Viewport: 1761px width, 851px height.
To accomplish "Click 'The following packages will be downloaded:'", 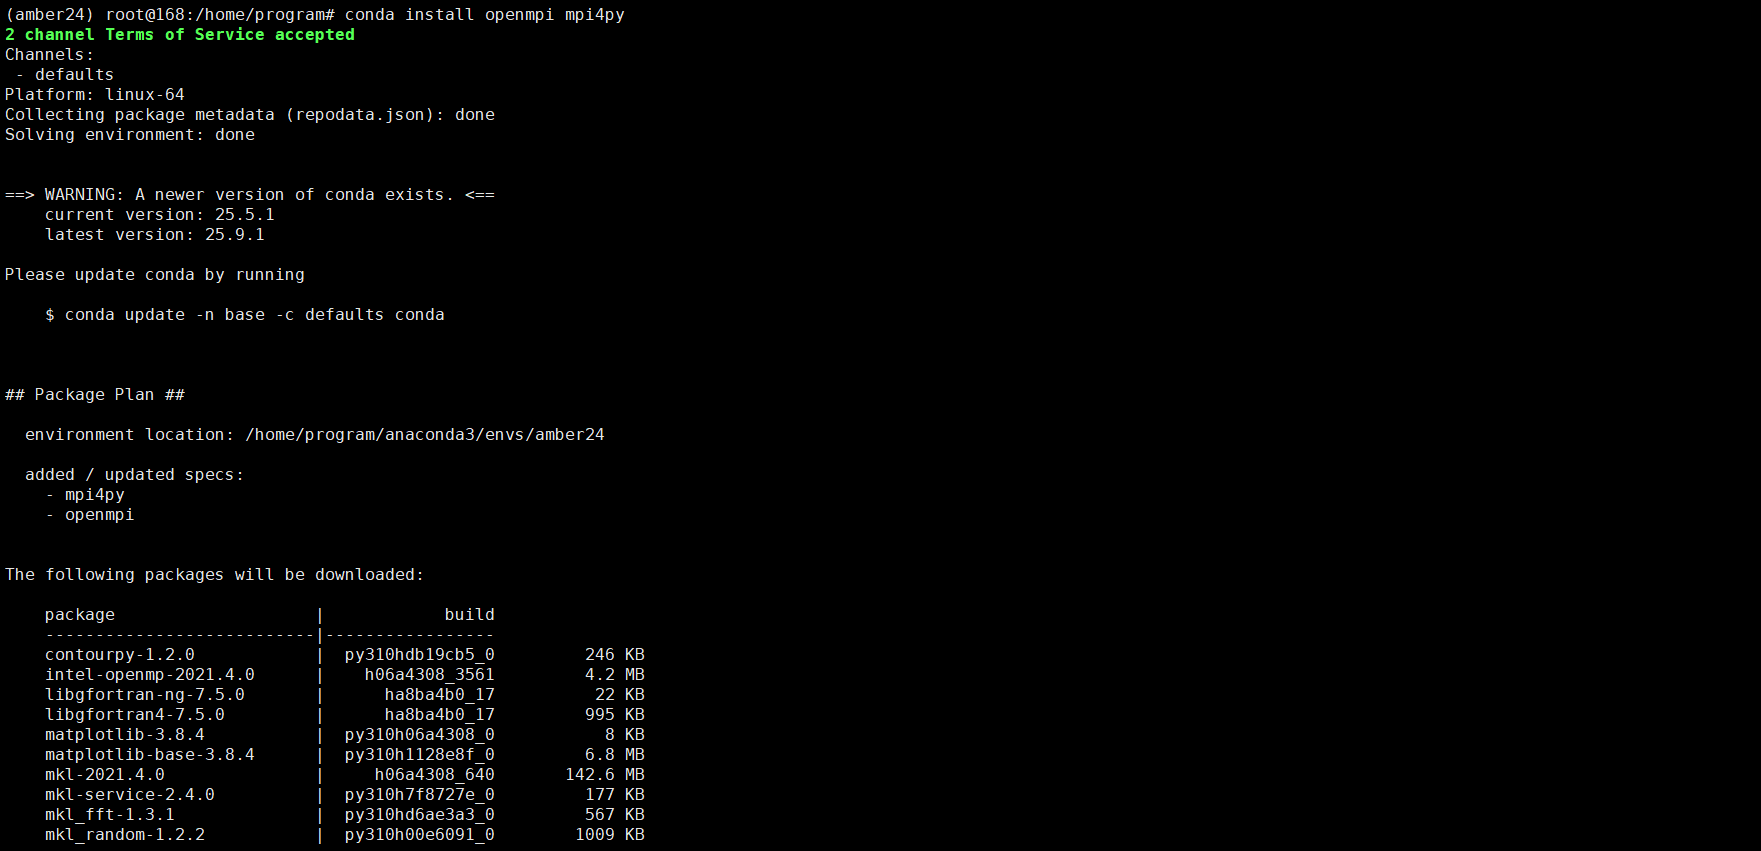I will click(215, 575).
